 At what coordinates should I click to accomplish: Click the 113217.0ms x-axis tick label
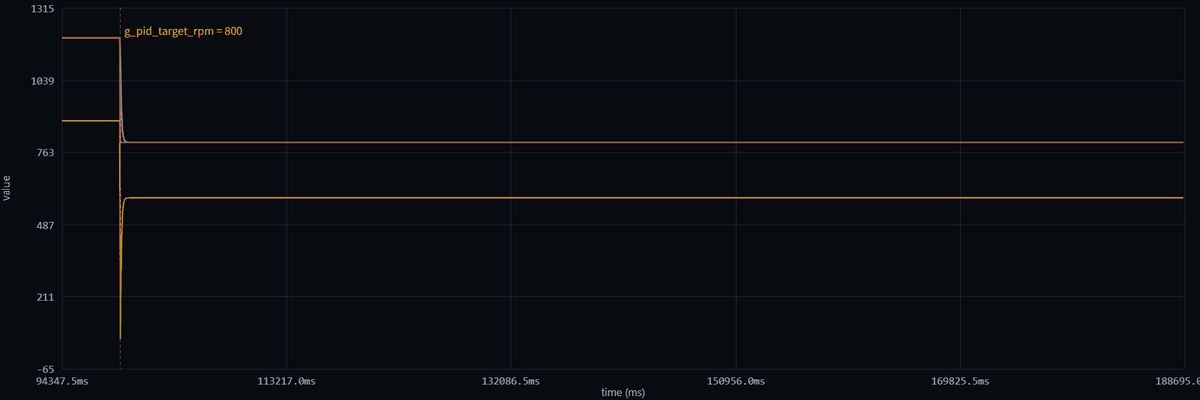tap(287, 382)
